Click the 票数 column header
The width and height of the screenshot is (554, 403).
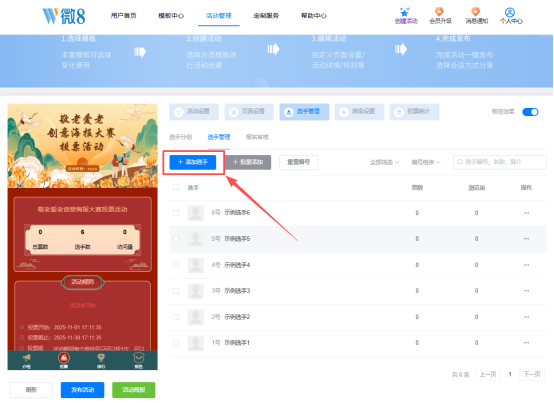[417, 188]
